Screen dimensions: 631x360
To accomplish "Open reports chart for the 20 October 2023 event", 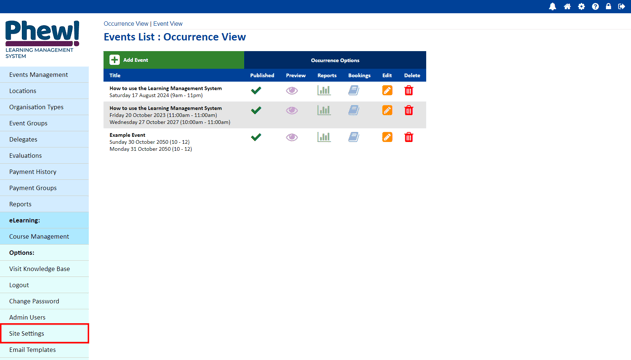I will (x=324, y=110).
